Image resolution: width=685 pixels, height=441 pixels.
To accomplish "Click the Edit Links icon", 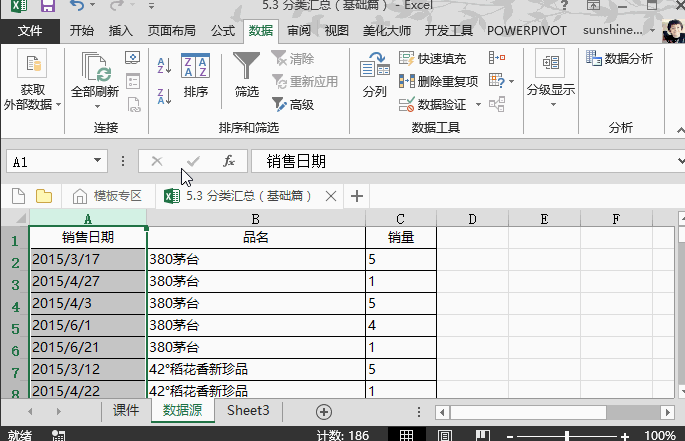I will click(x=133, y=104).
